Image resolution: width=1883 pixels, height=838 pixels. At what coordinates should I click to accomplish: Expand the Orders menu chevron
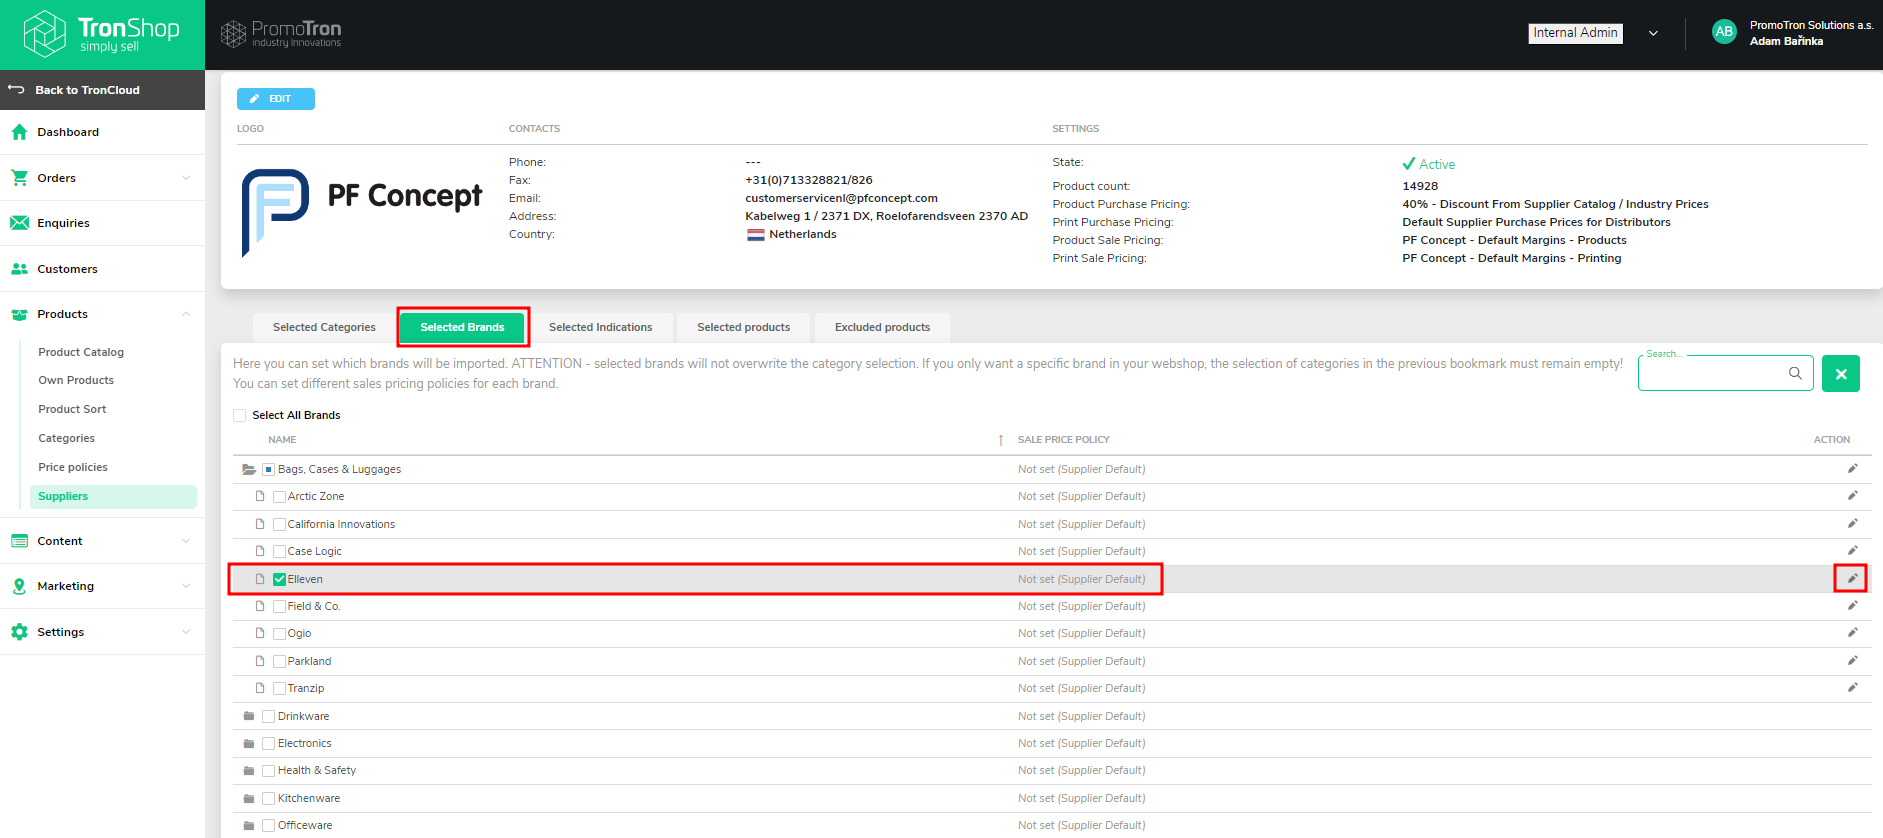coord(186,178)
